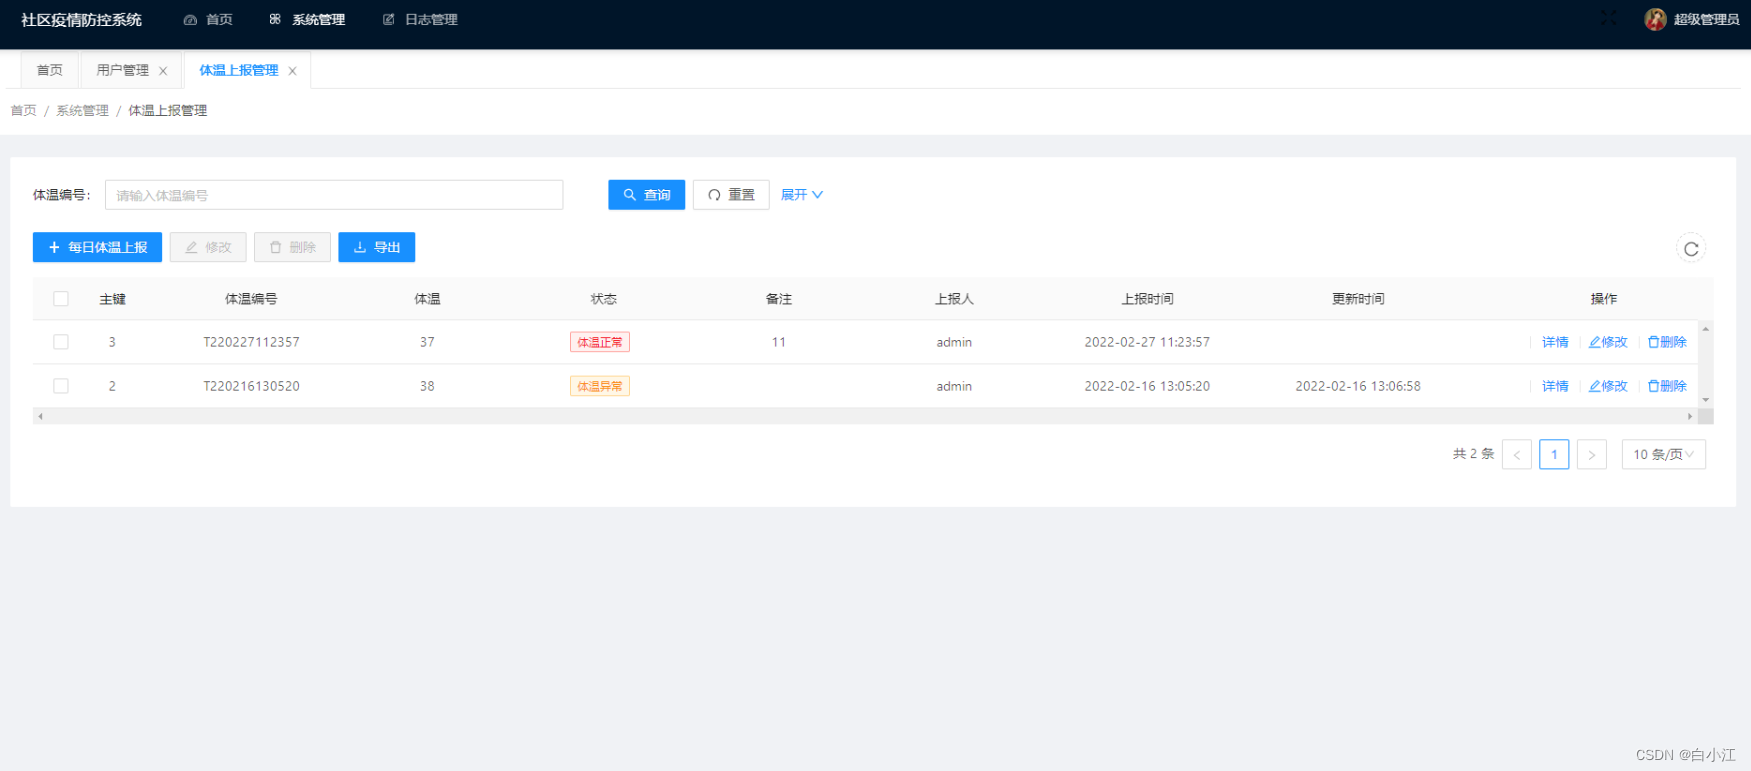
Task: Click the circular refresh table icon
Action: 1691,249
